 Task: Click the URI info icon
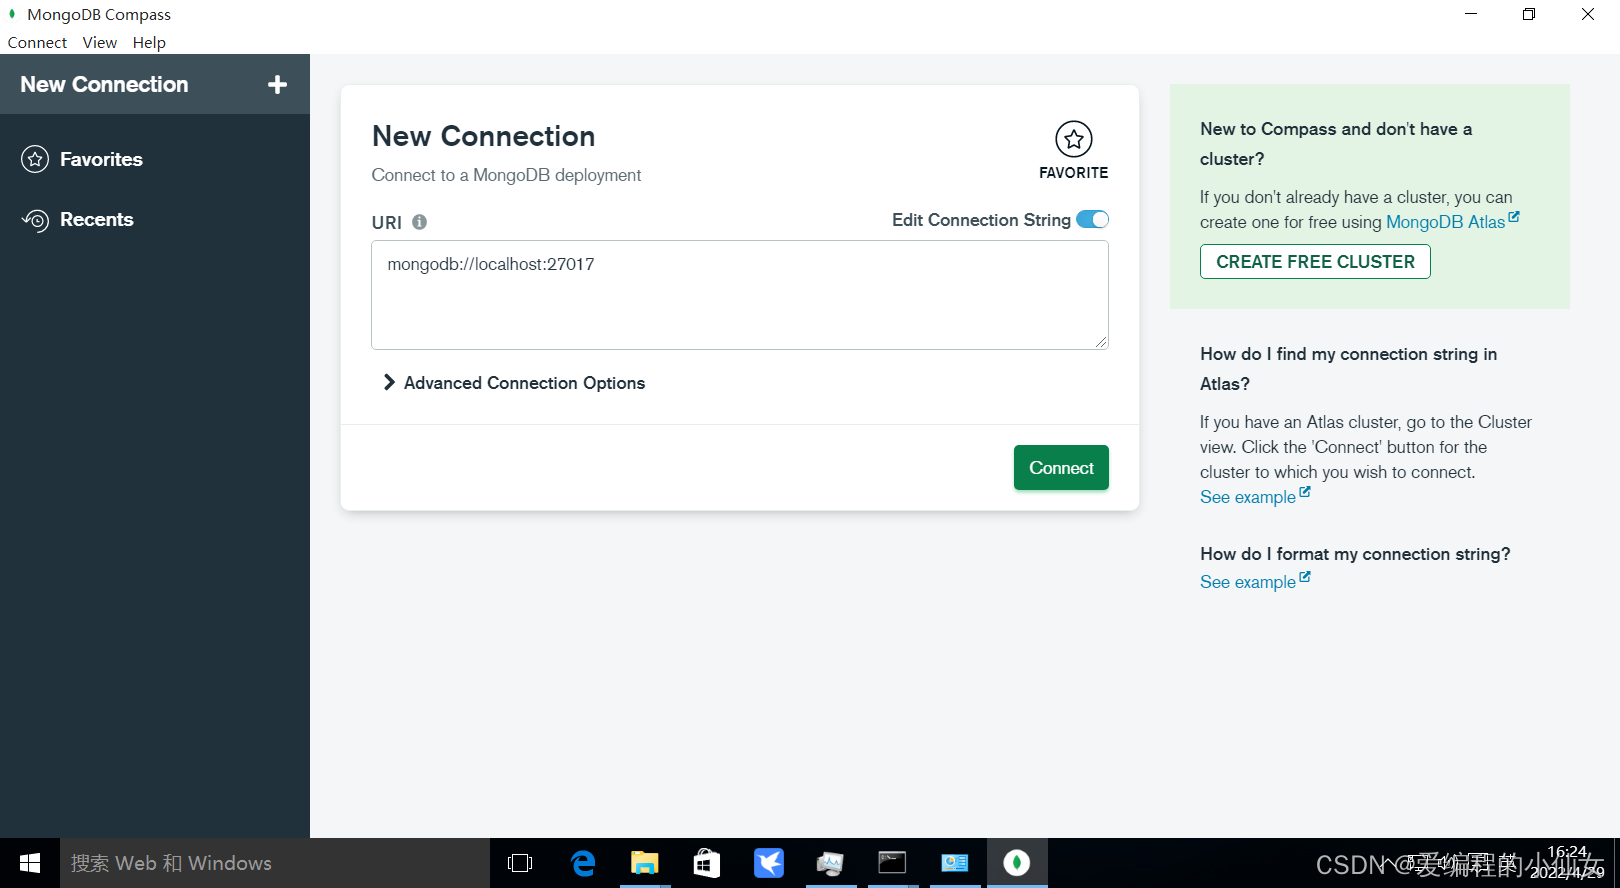point(420,222)
